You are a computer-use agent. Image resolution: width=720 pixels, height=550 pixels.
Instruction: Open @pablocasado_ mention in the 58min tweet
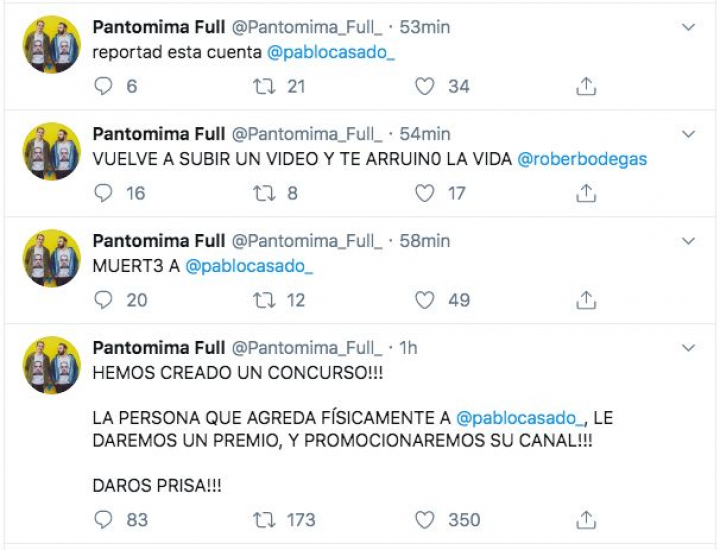[x=247, y=266]
